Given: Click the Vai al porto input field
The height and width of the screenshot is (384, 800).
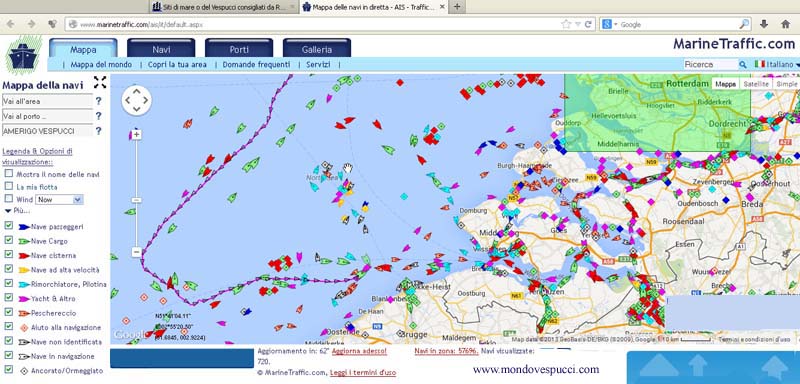Looking at the screenshot, I should coord(47,116).
